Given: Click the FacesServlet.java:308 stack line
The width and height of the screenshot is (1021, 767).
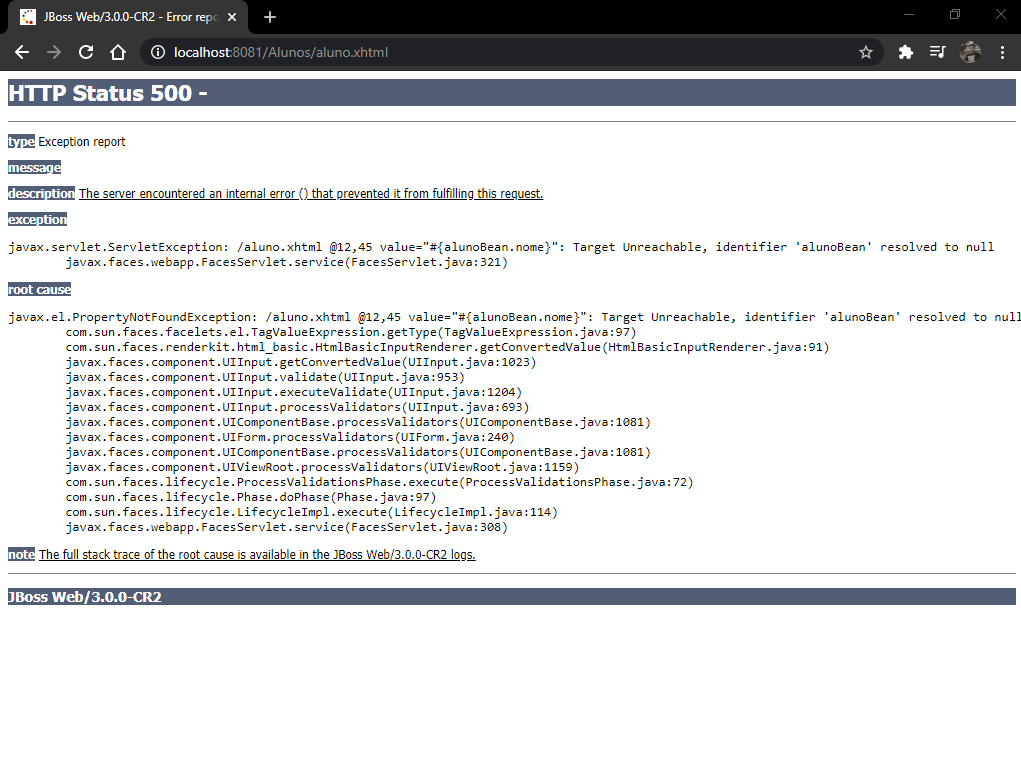Looking at the screenshot, I should coord(286,527).
